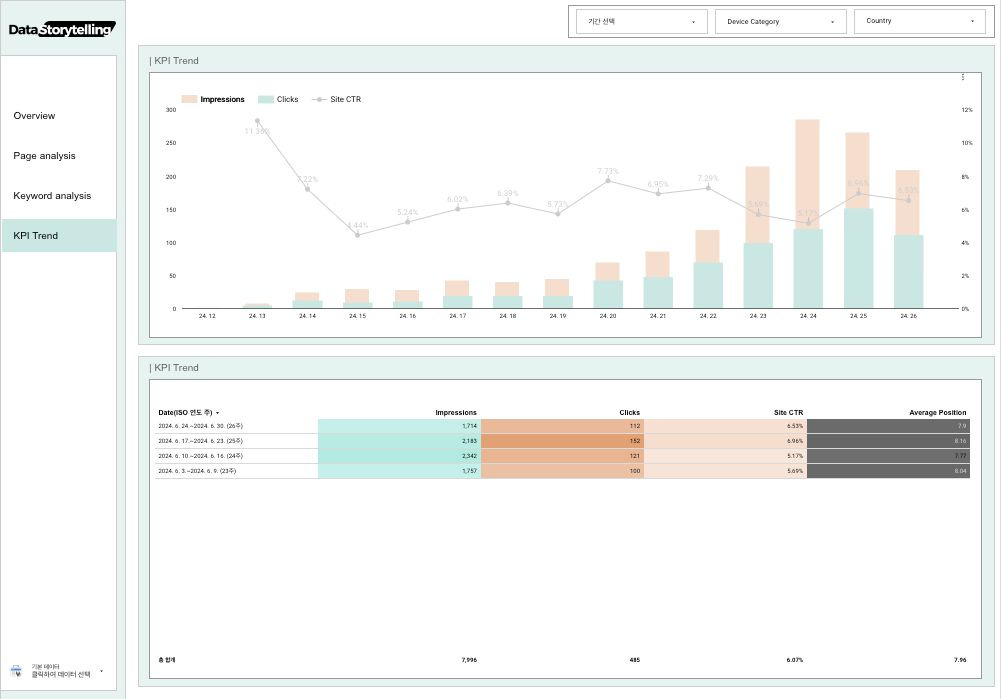Click Site CTR 5.17% table cell

click(x=725, y=456)
